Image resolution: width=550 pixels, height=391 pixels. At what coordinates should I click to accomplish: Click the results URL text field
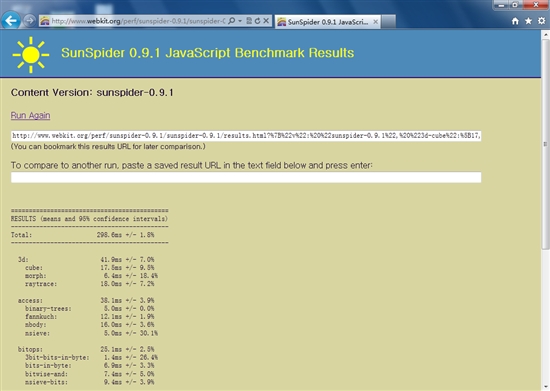[x=246, y=136]
